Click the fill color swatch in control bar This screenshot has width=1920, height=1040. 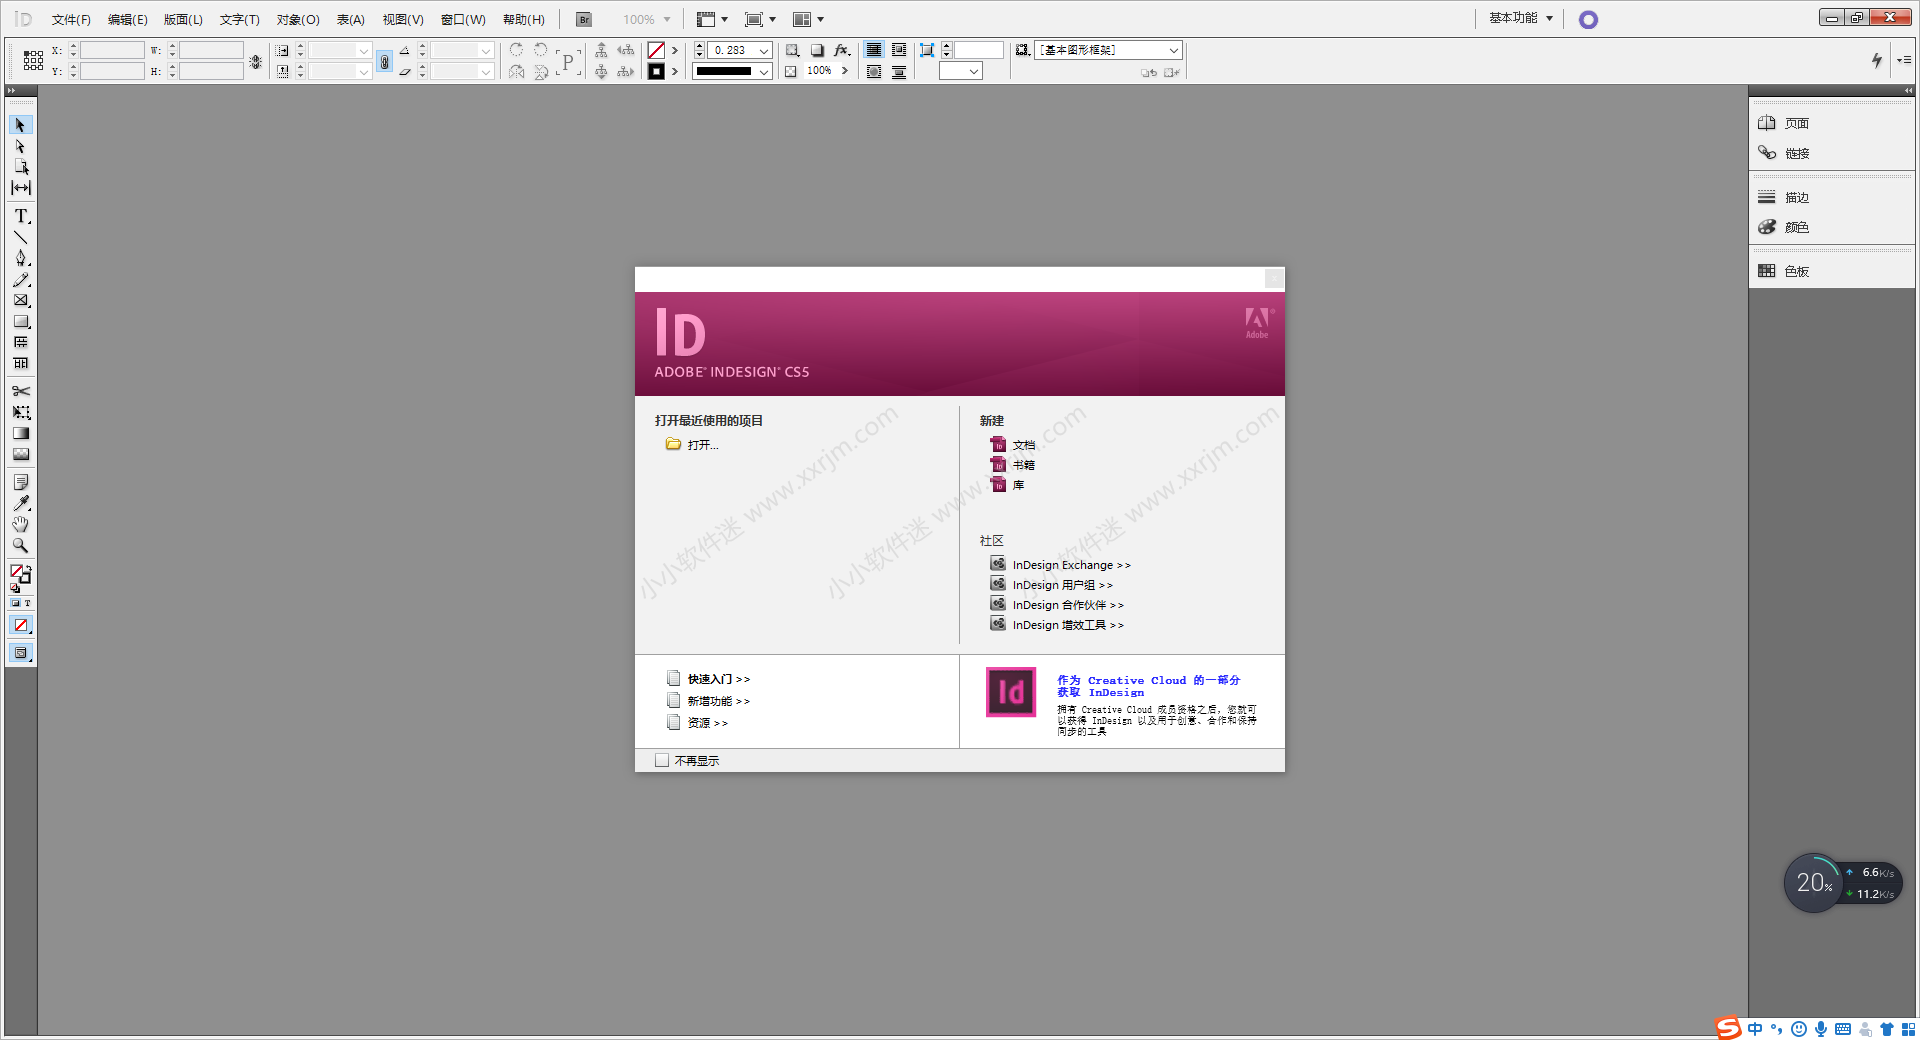point(656,50)
